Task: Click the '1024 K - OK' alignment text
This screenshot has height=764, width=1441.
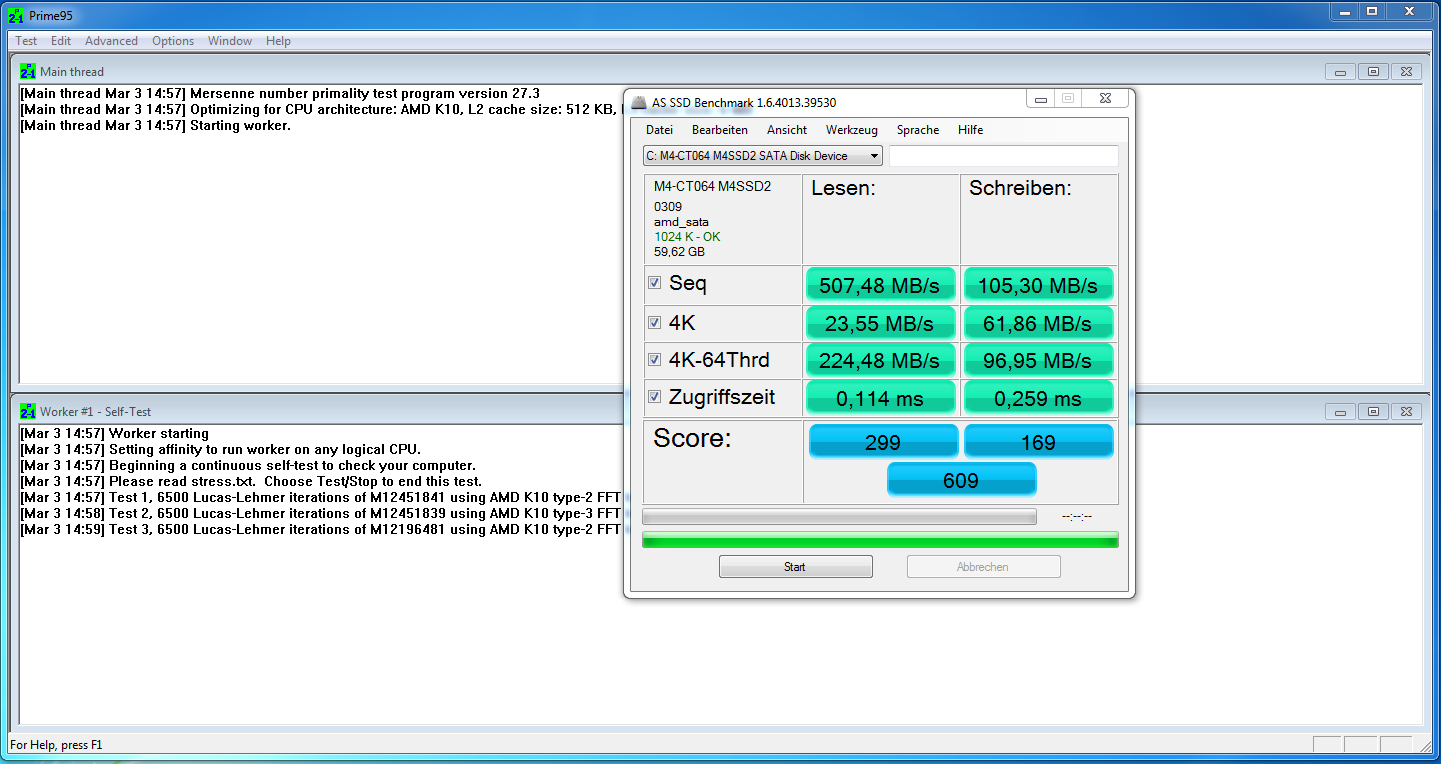Action: [x=687, y=237]
